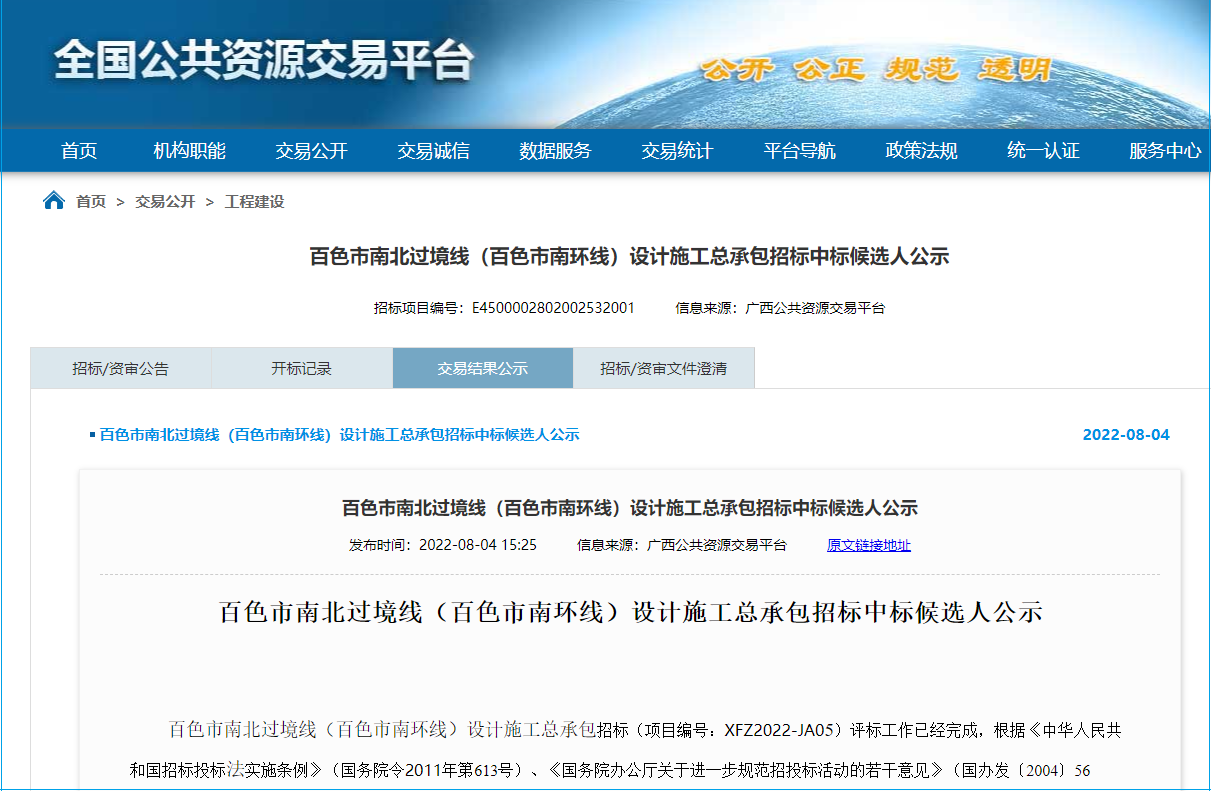Click the blue announcement title dated 2022-08-04

pyautogui.click(x=339, y=435)
